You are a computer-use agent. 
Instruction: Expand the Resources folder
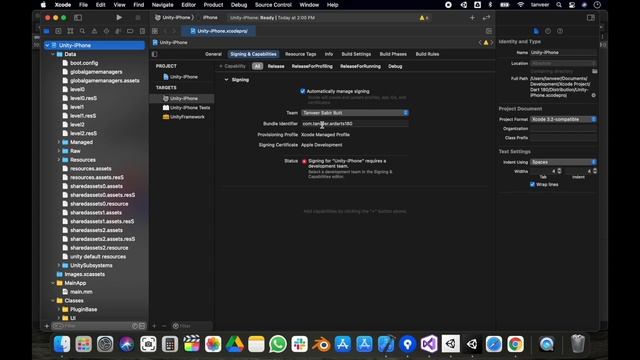point(58,160)
